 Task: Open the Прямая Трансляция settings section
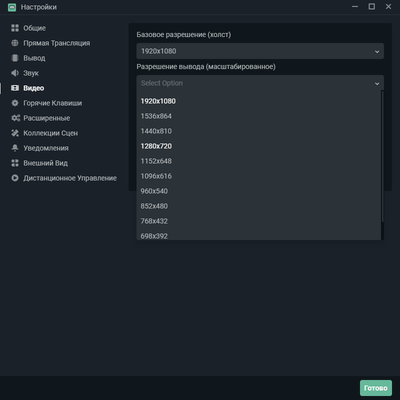[57, 43]
